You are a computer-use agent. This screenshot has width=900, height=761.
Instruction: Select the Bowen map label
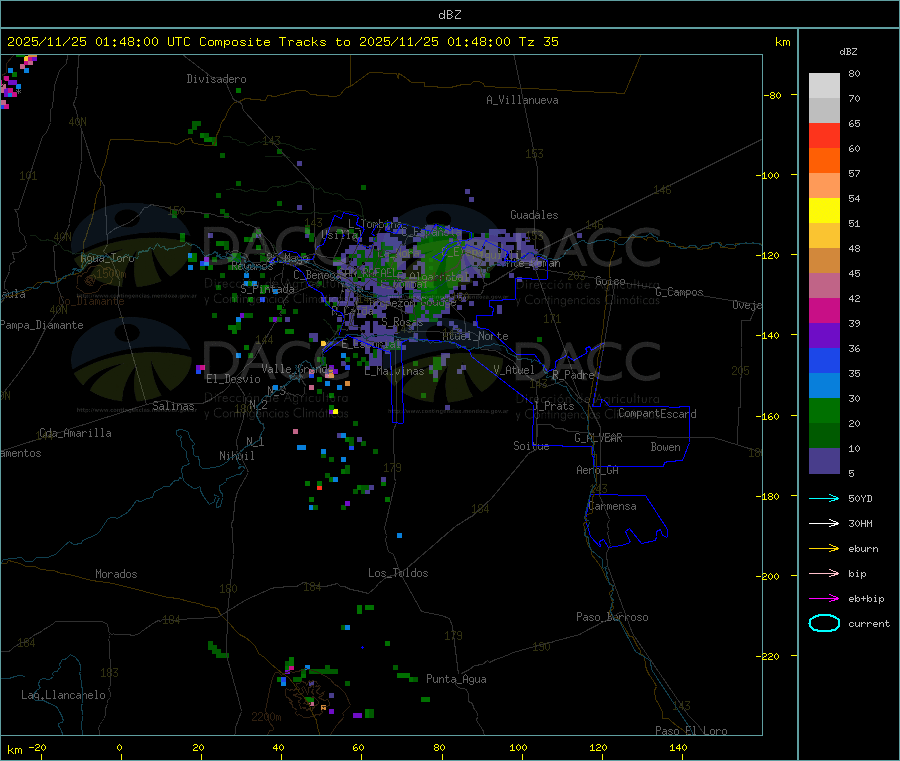[665, 447]
